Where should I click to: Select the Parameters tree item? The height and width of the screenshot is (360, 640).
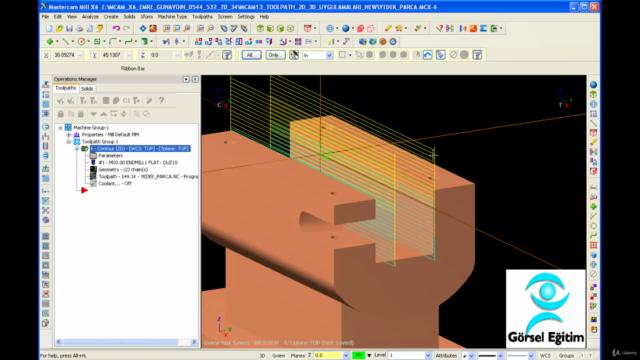point(110,156)
